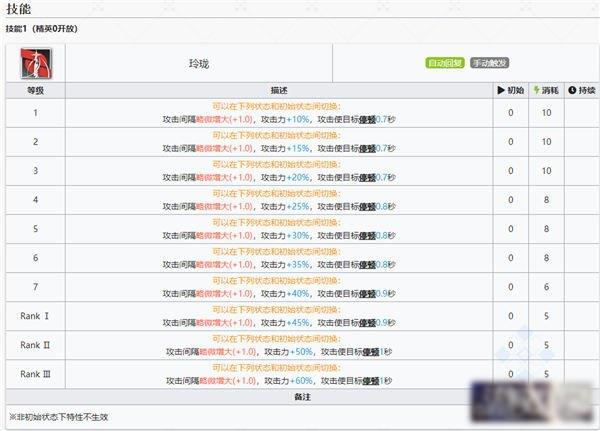The height and width of the screenshot is (431, 600).
Task: Click the clock icon beside 持续
Action: [572, 90]
